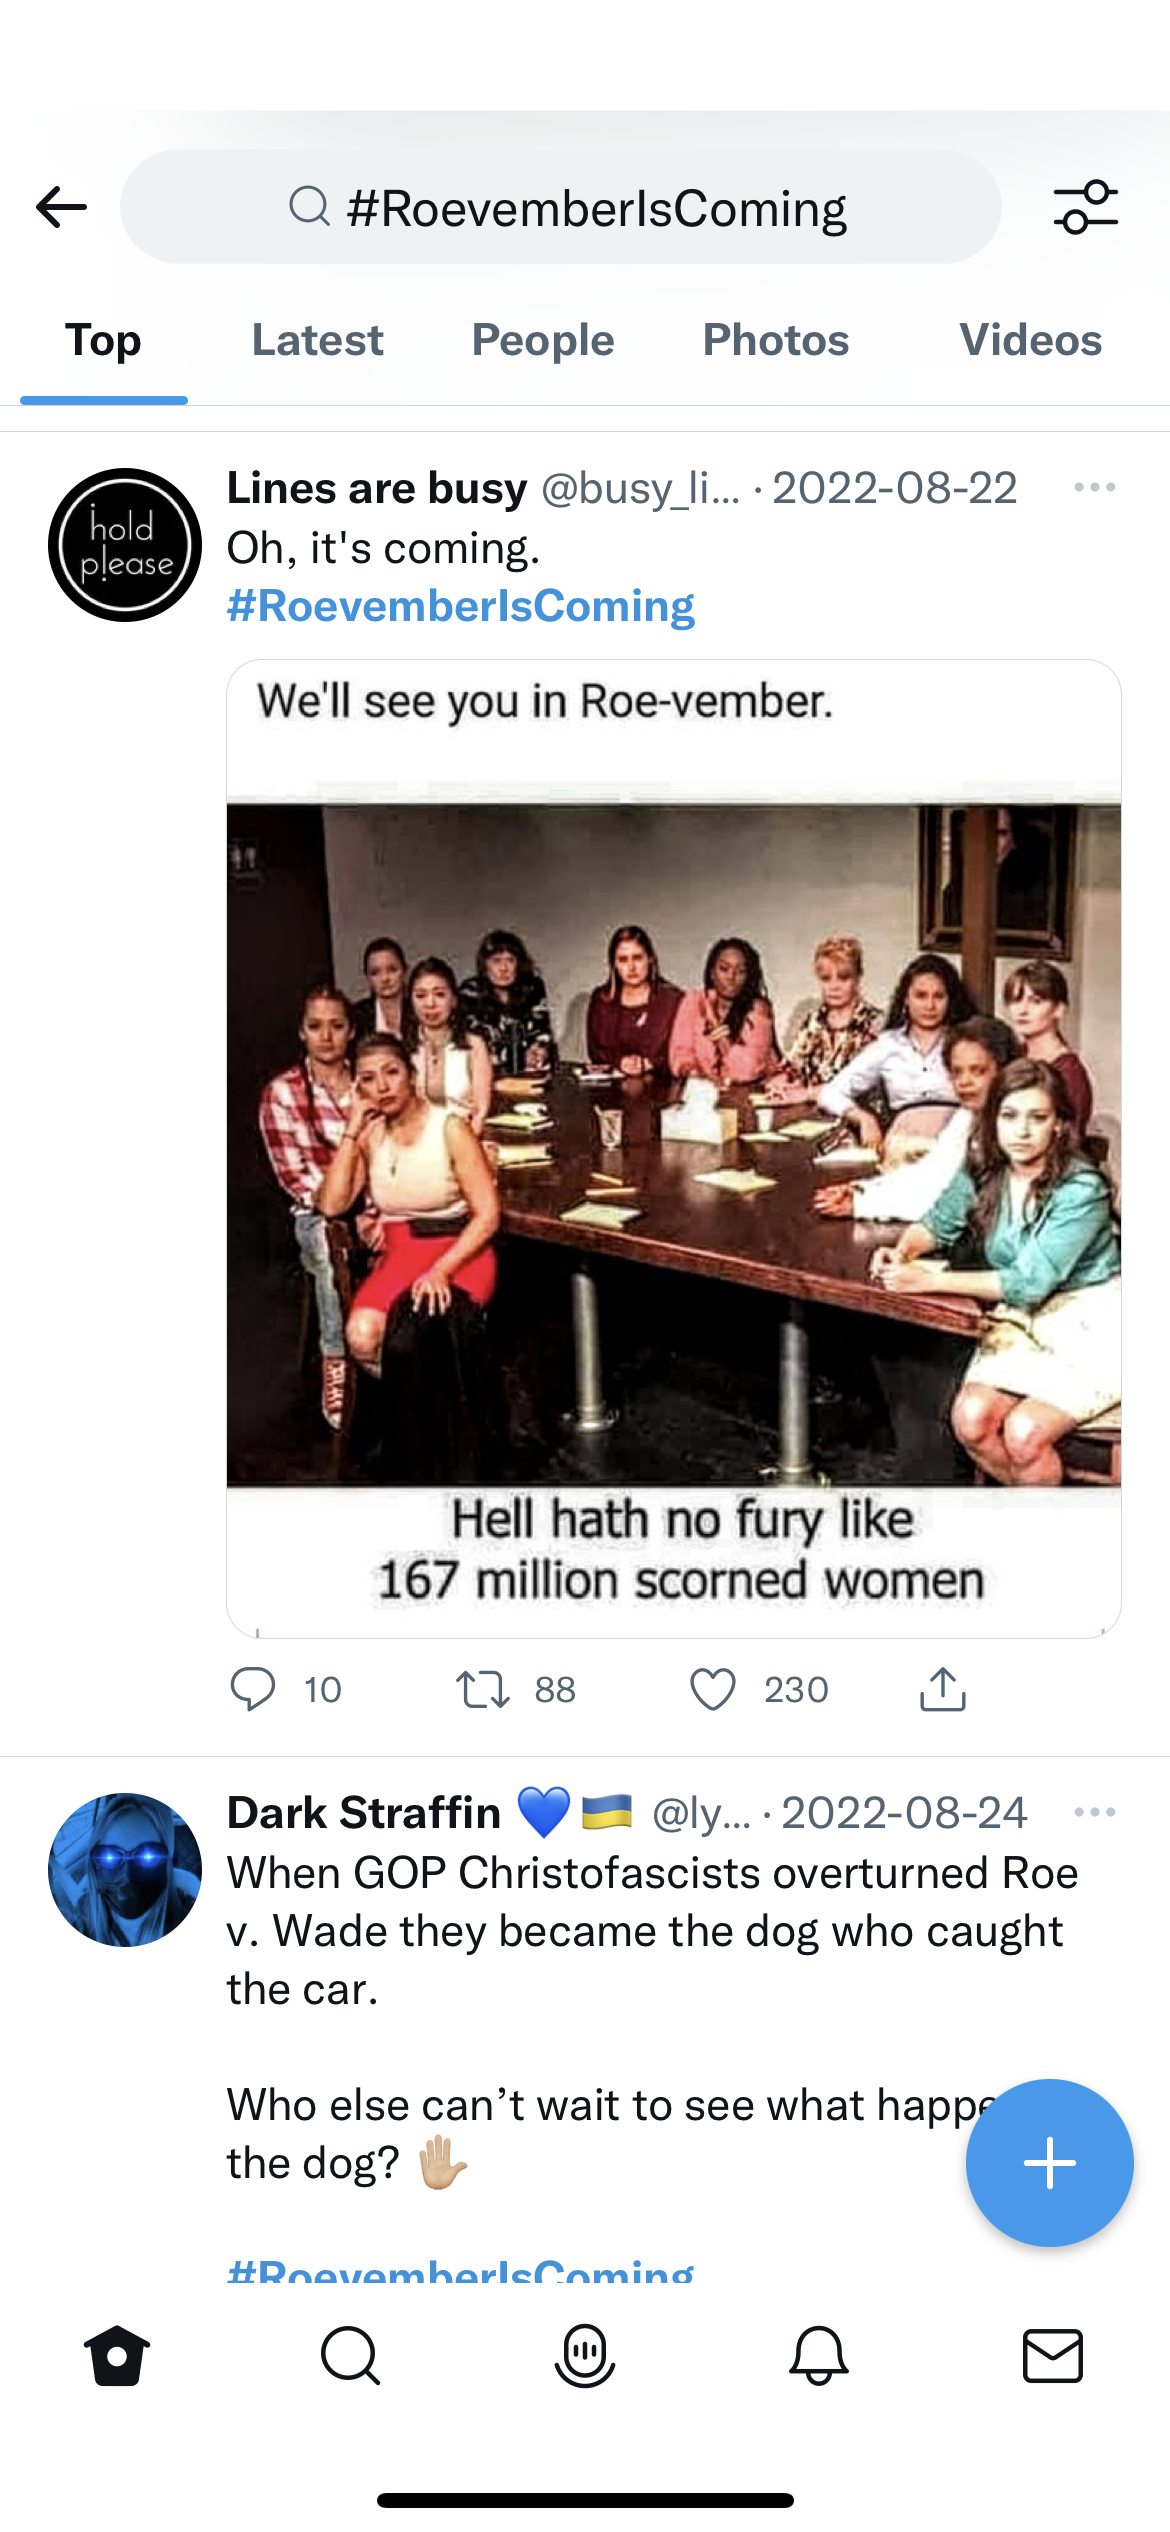
Task: Open more options for Lines are busy tweet
Action: (x=1094, y=488)
